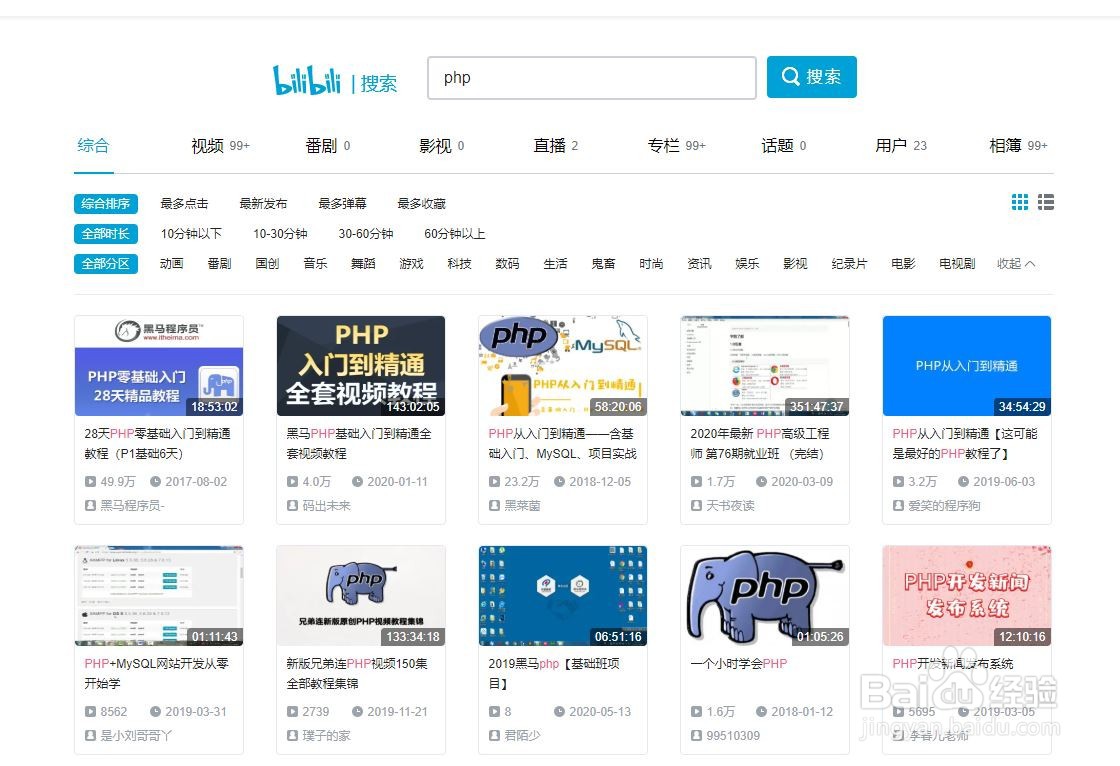
Task: Open the 用户 23 tab
Action: [x=900, y=146]
